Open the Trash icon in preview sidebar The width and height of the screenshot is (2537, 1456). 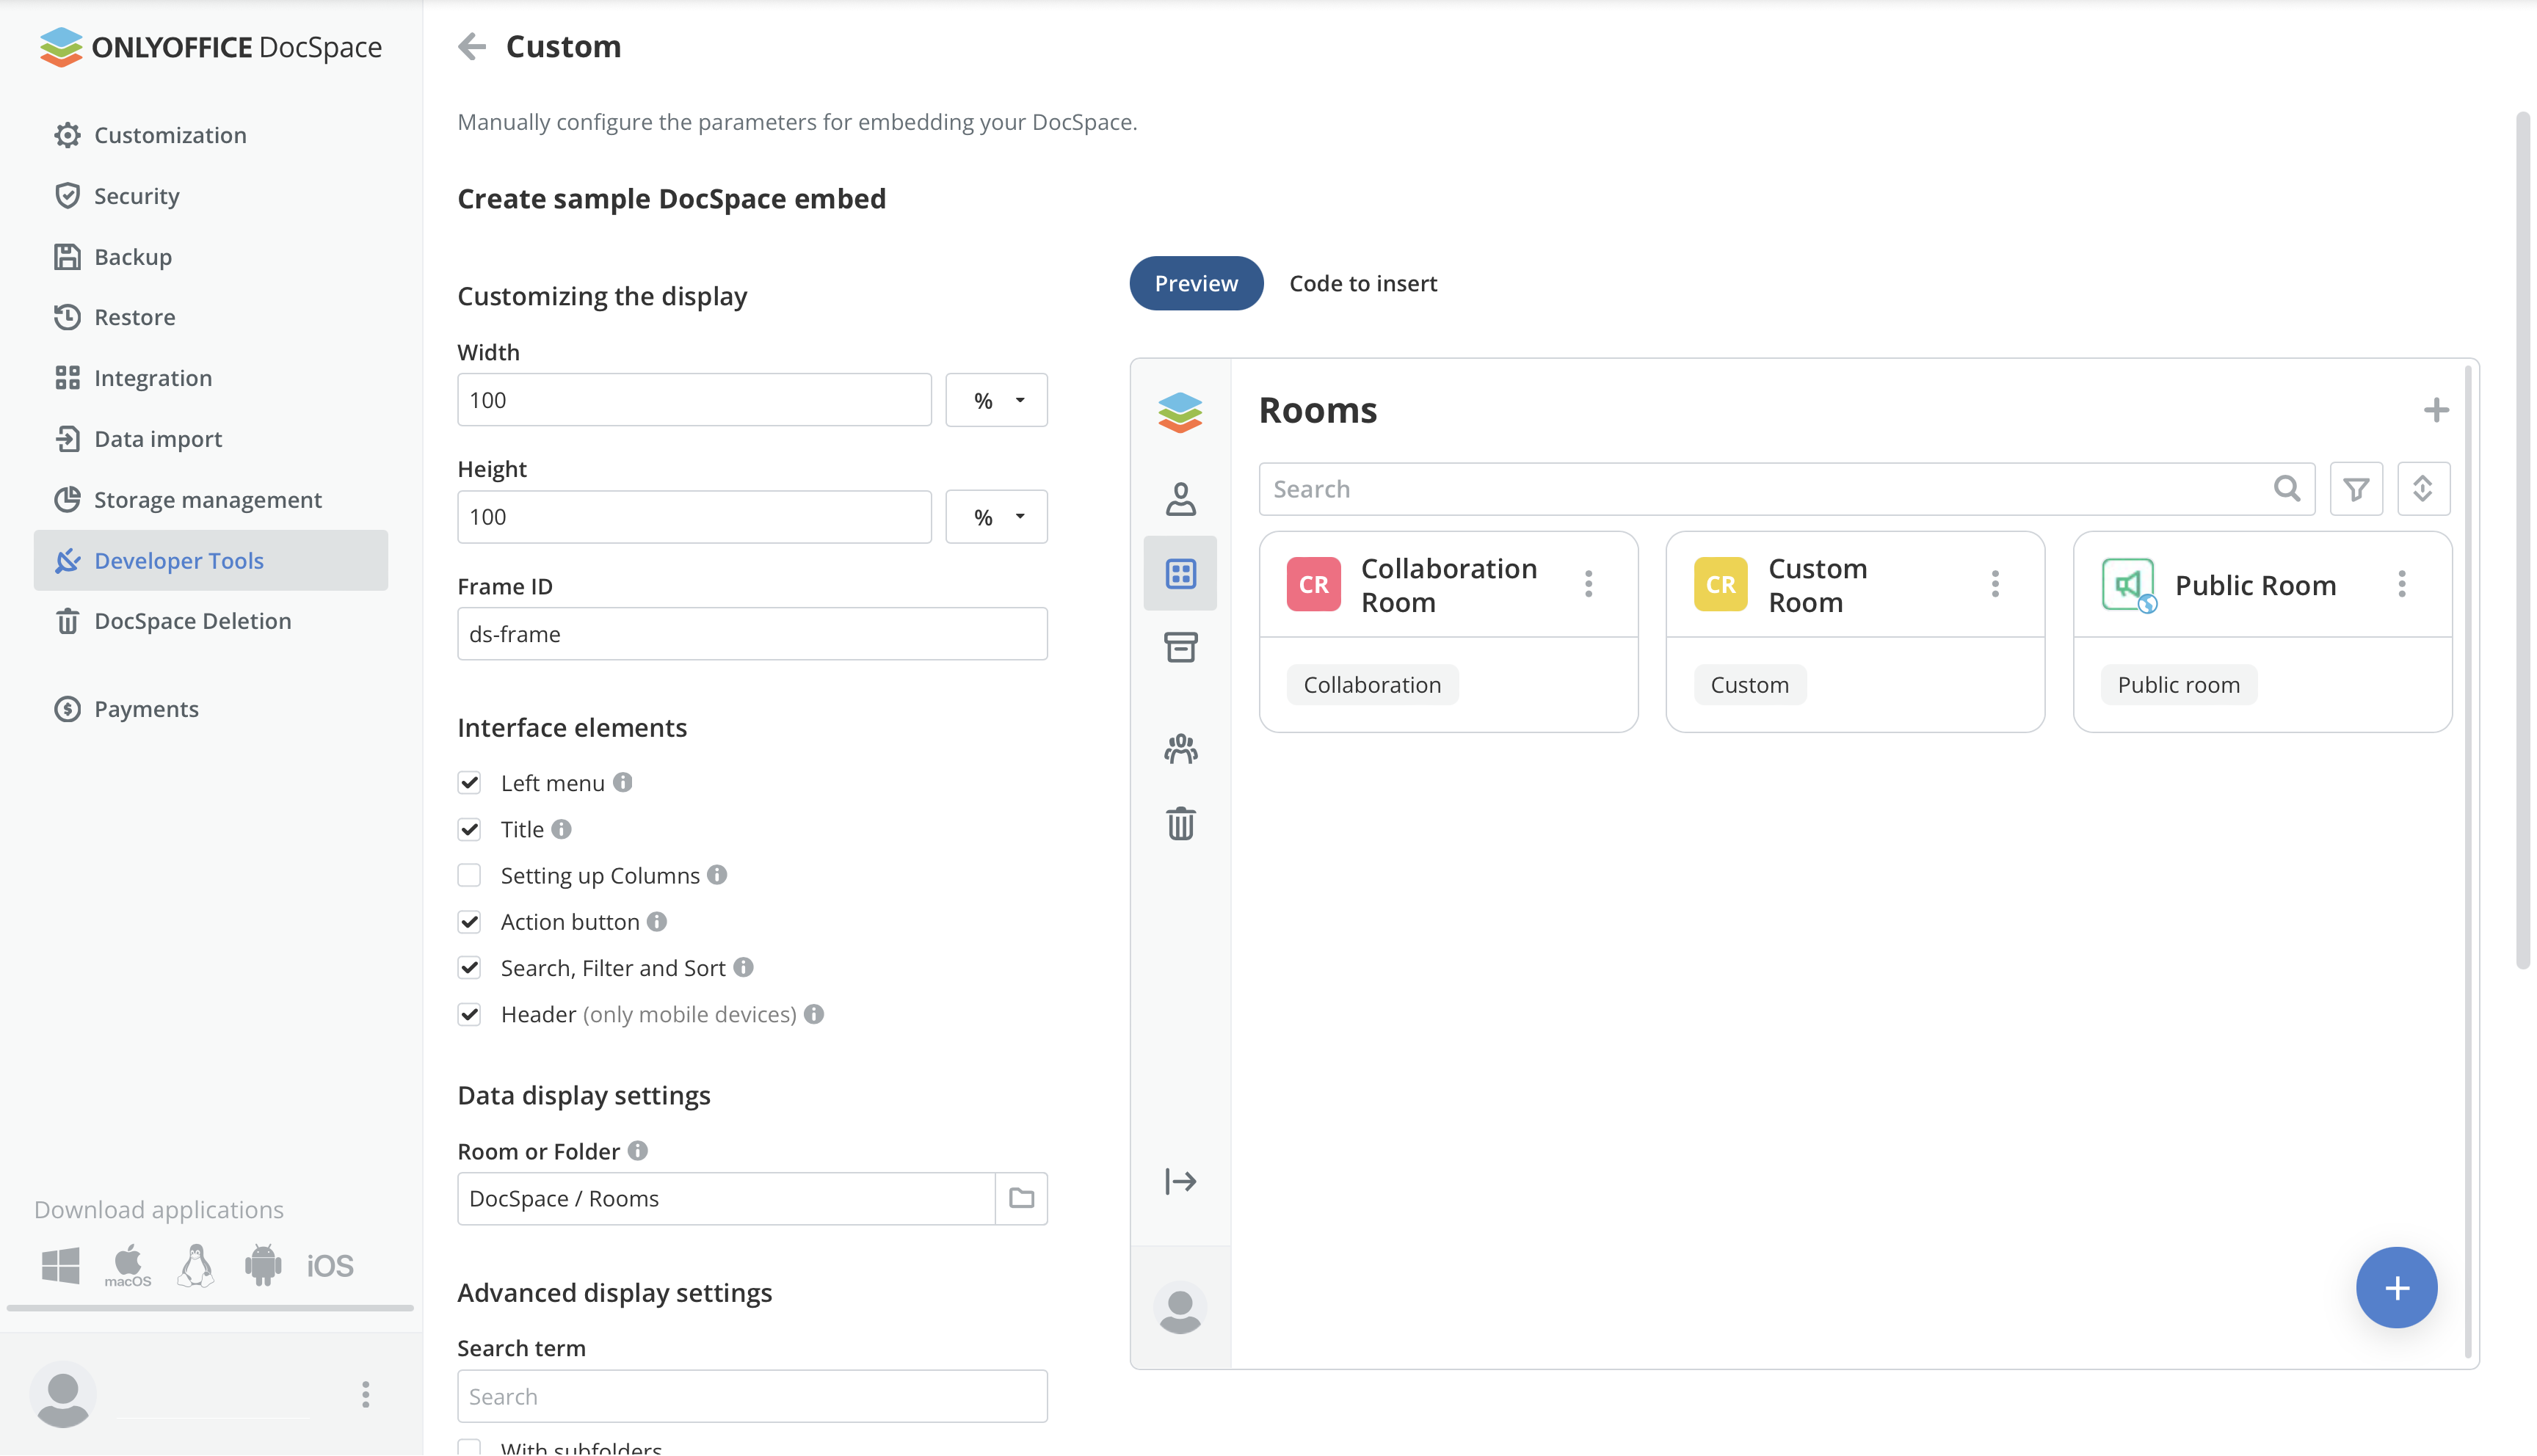tap(1180, 823)
